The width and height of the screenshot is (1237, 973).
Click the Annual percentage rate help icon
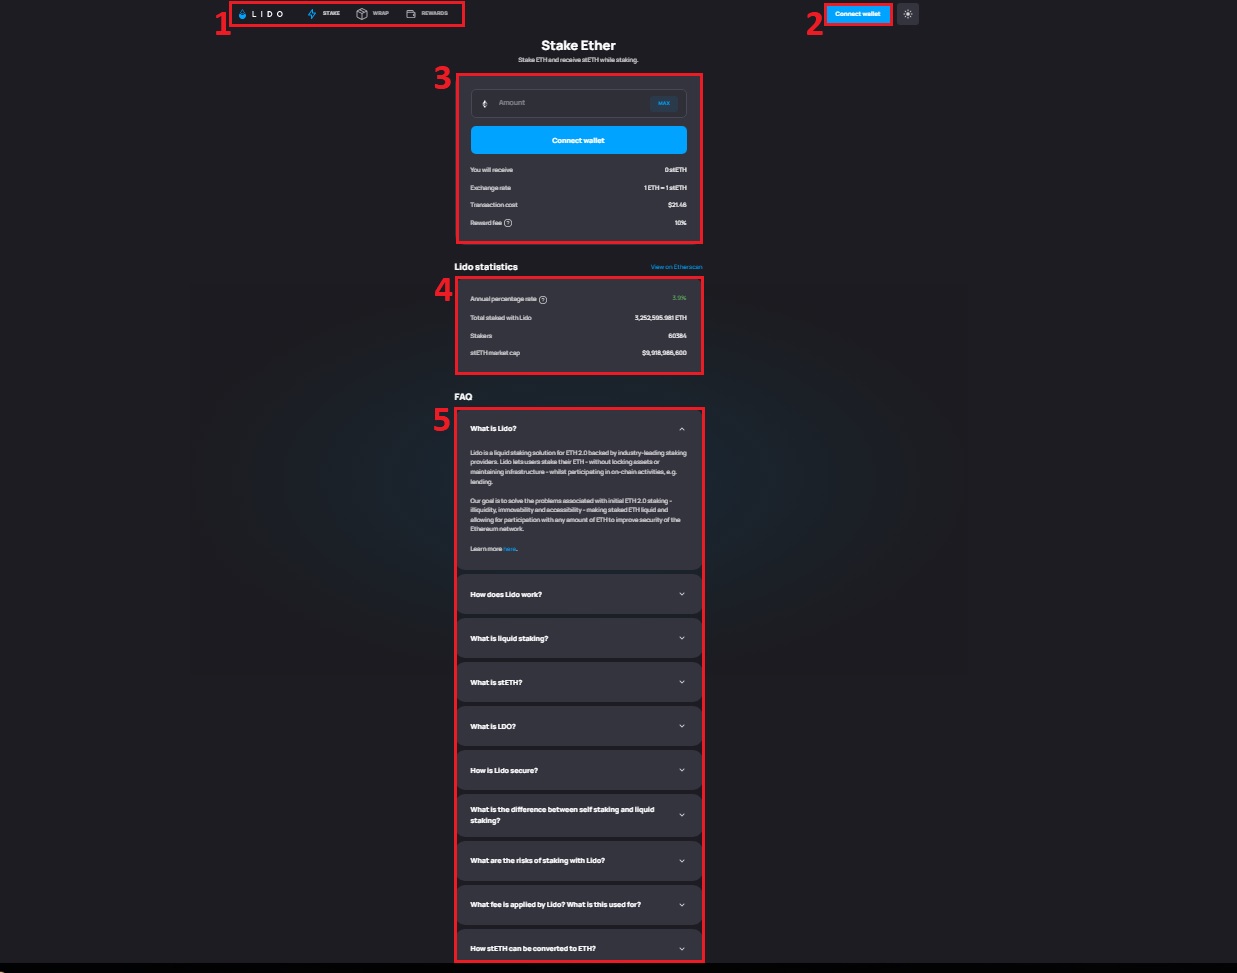543,300
